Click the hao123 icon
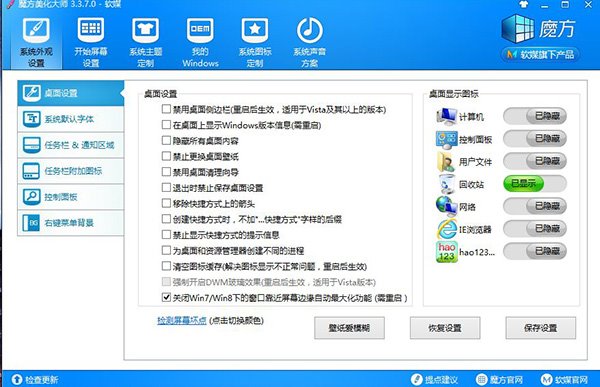The height and width of the screenshot is (387, 600). (x=447, y=251)
